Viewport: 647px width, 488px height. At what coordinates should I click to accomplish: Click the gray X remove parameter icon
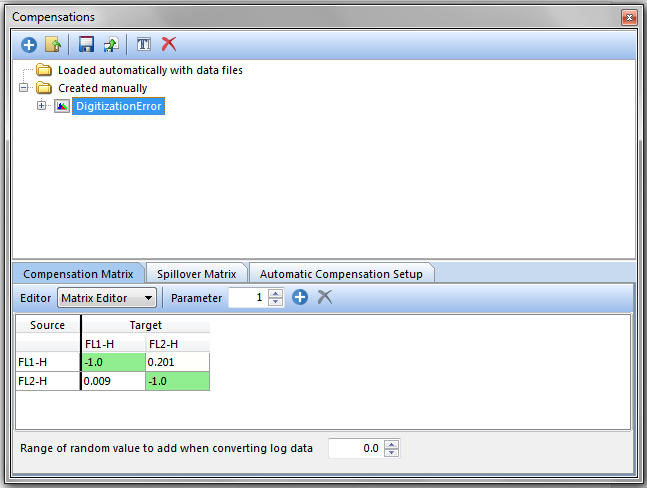(x=324, y=297)
